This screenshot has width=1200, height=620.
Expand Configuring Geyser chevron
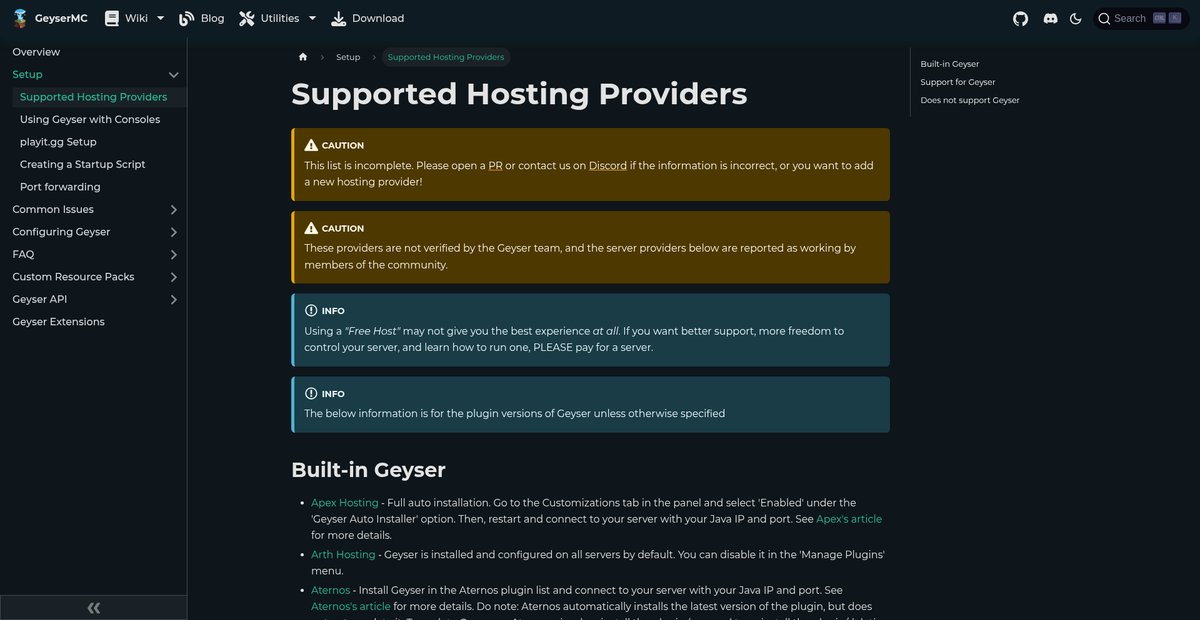click(173, 232)
